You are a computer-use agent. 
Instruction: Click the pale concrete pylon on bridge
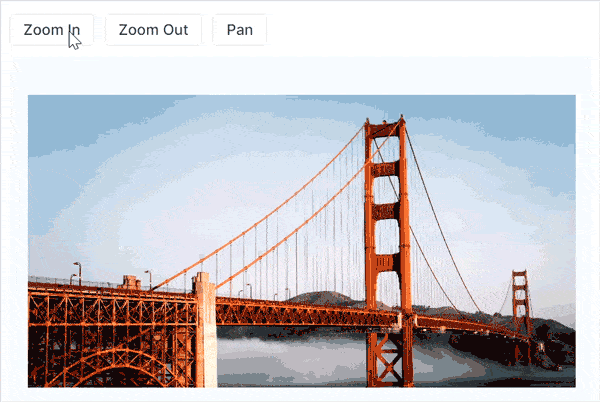206,329
